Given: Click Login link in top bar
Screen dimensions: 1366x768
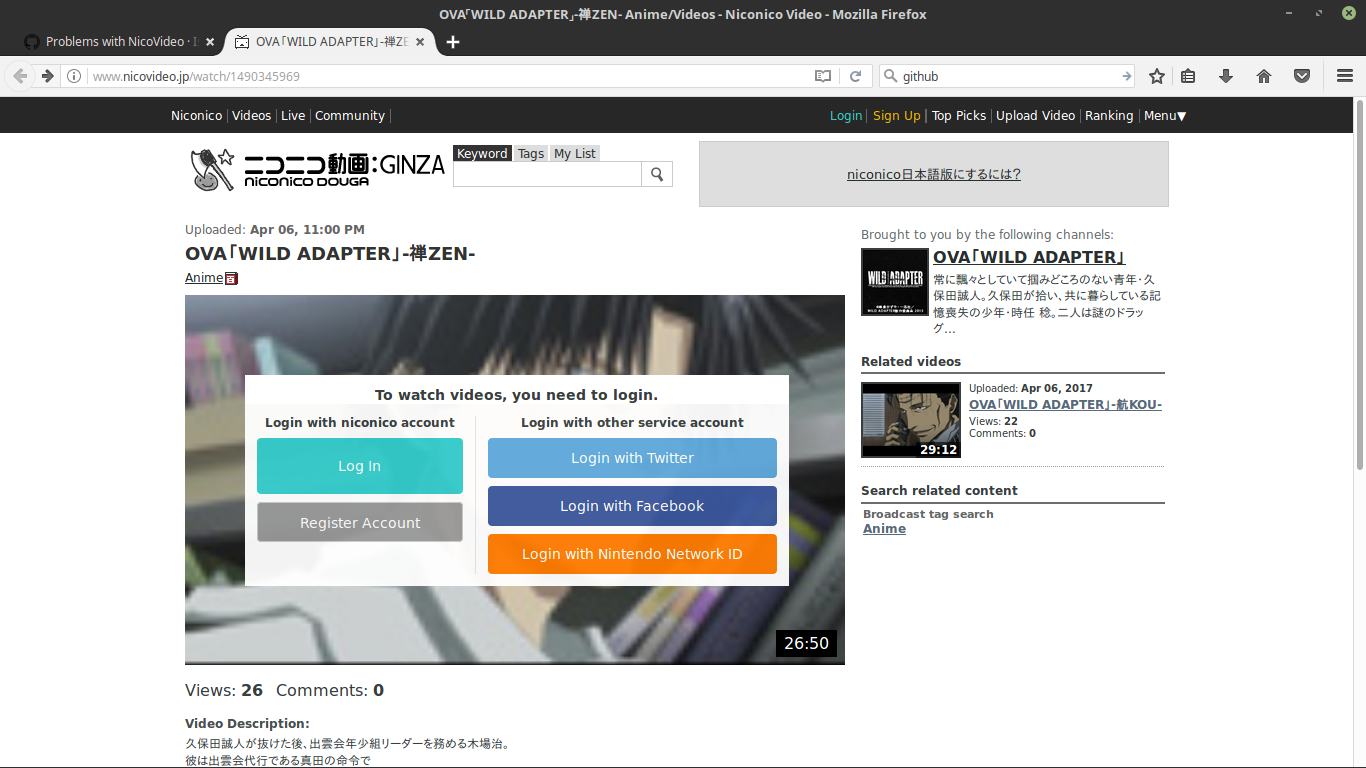Looking at the screenshot, I should click(x=846, y=116).
